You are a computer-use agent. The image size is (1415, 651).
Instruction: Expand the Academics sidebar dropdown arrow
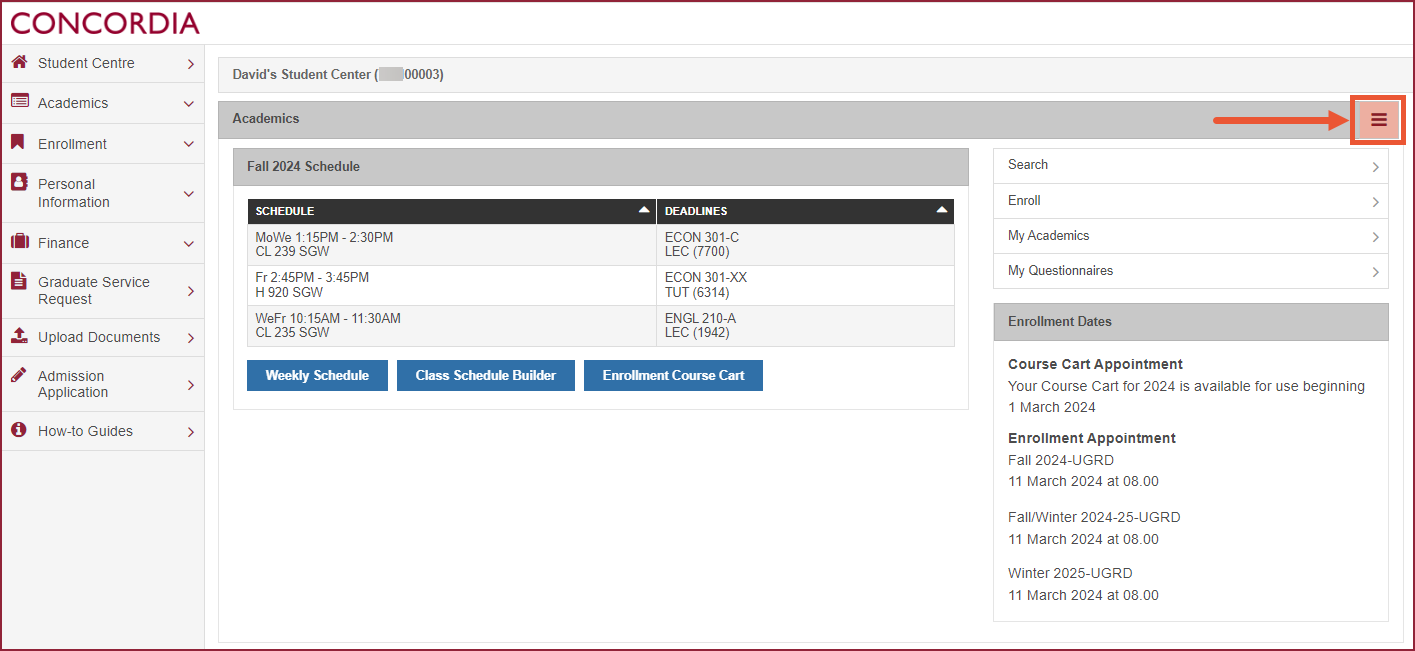189,104
